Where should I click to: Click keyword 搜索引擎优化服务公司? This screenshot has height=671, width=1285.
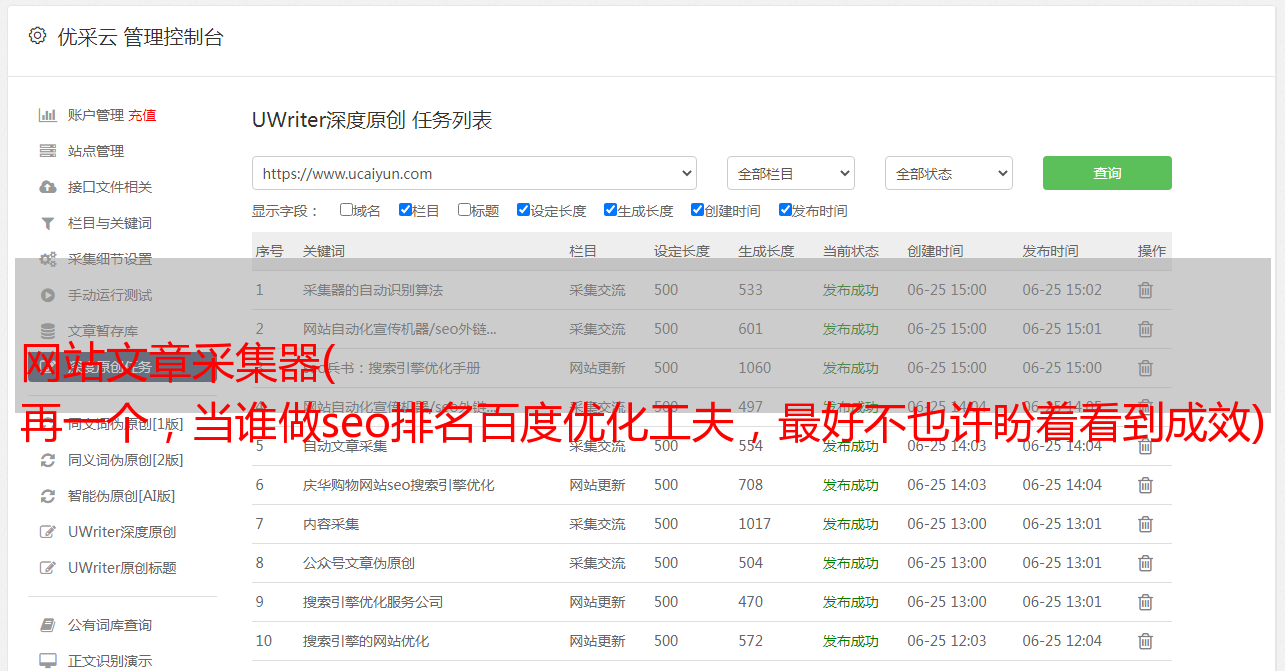tap(373, 602)
